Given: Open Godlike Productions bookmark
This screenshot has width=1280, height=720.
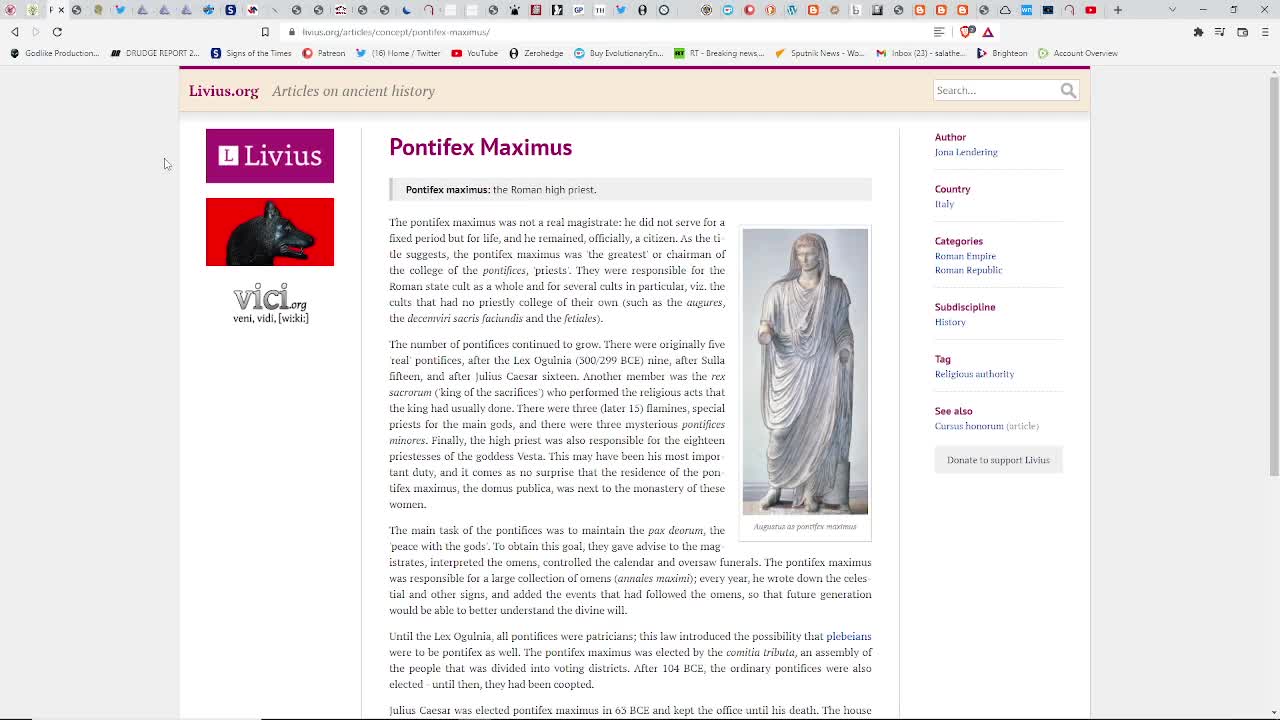Looking at the screenshot, I should [55, 53].
